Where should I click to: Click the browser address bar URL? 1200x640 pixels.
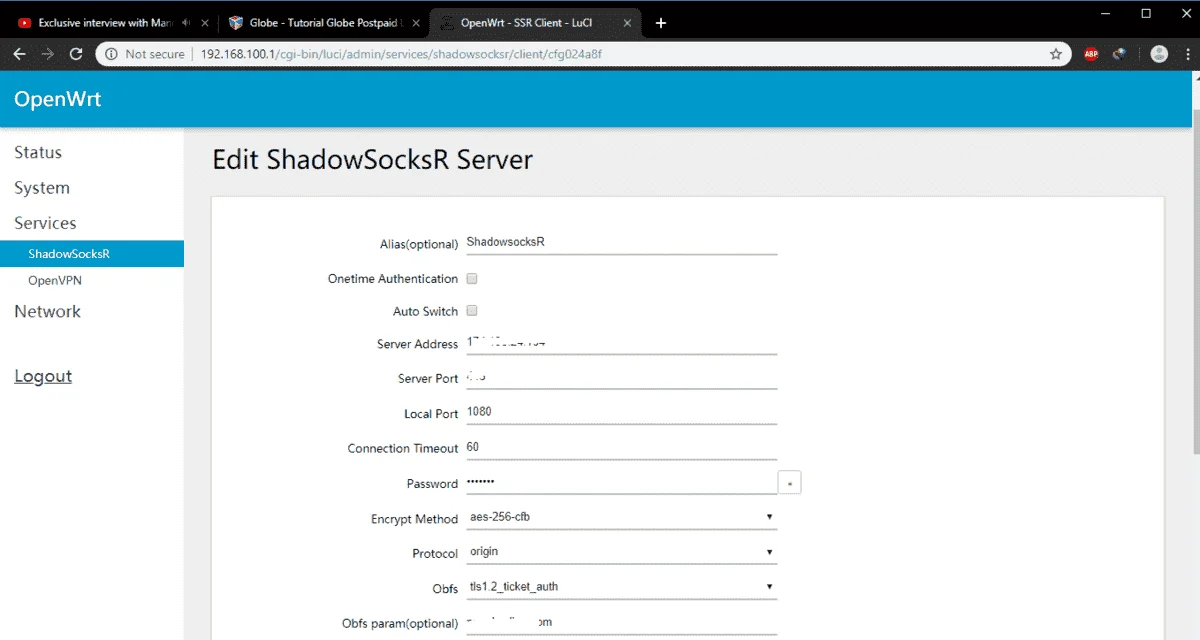401,54
